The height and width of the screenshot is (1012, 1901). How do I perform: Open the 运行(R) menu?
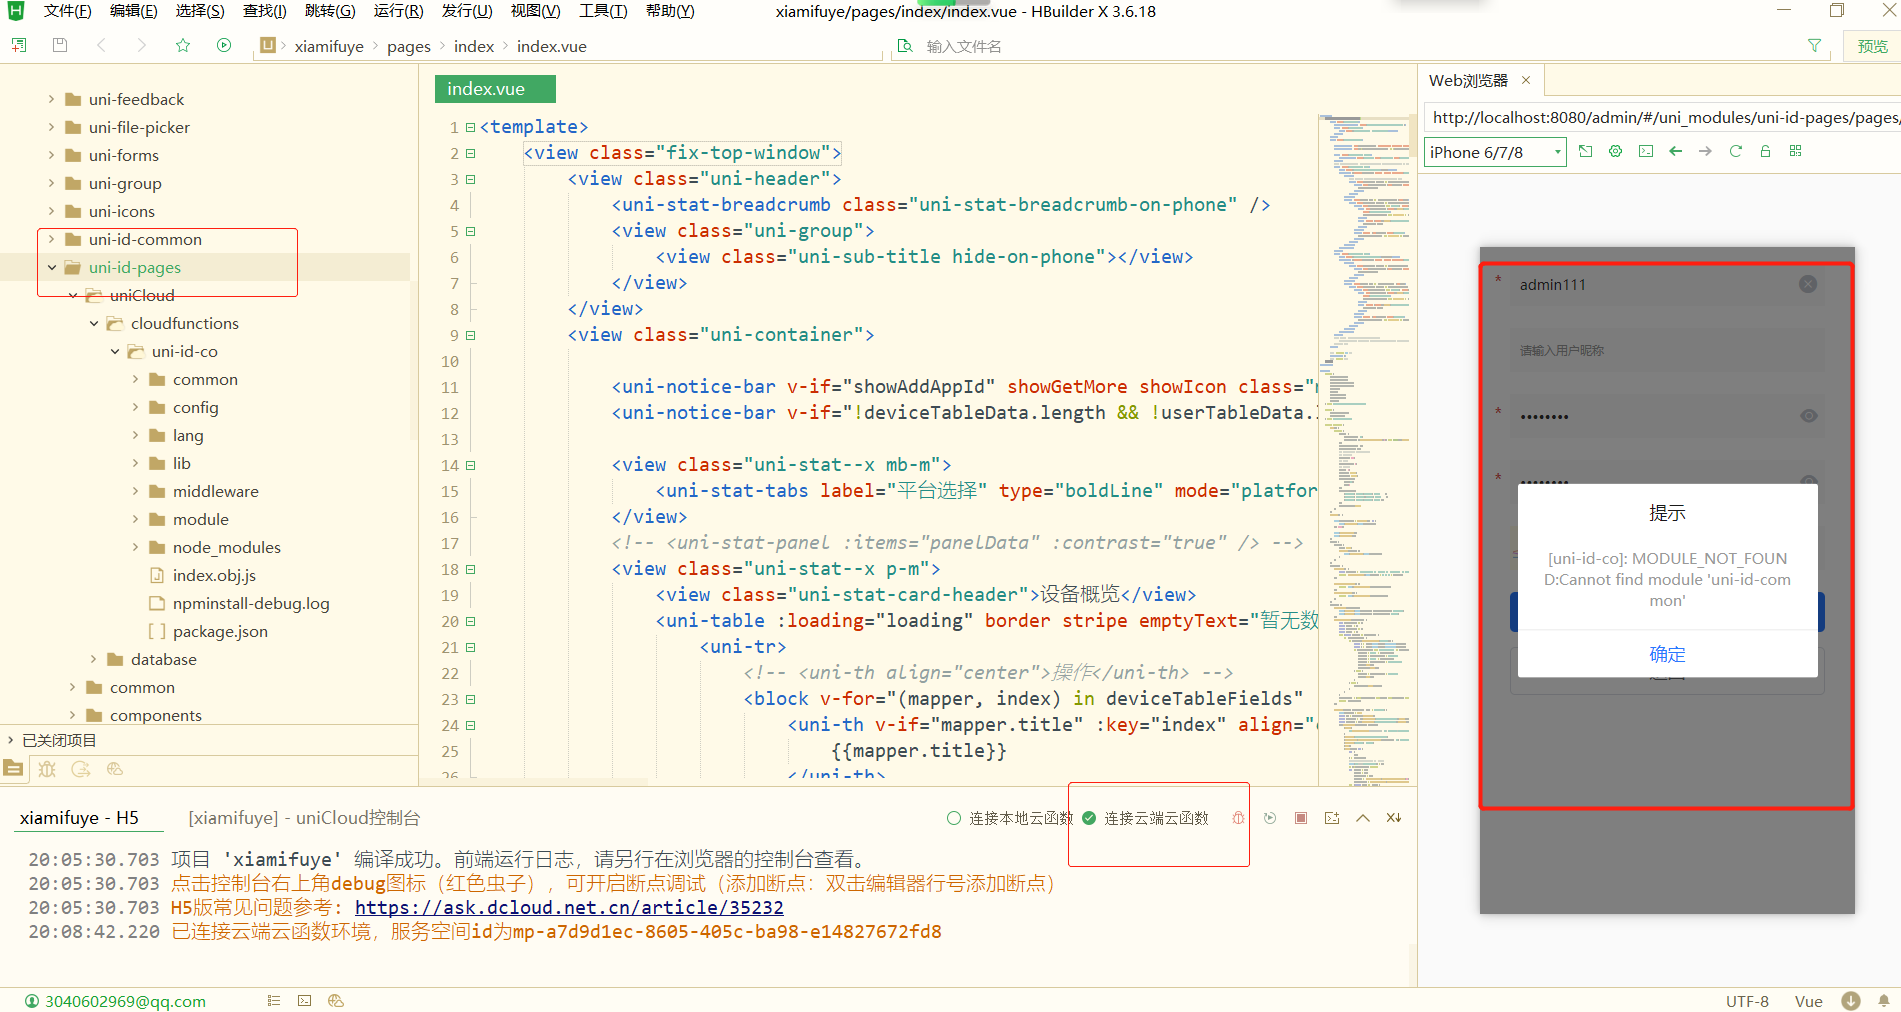pos(398,11)
